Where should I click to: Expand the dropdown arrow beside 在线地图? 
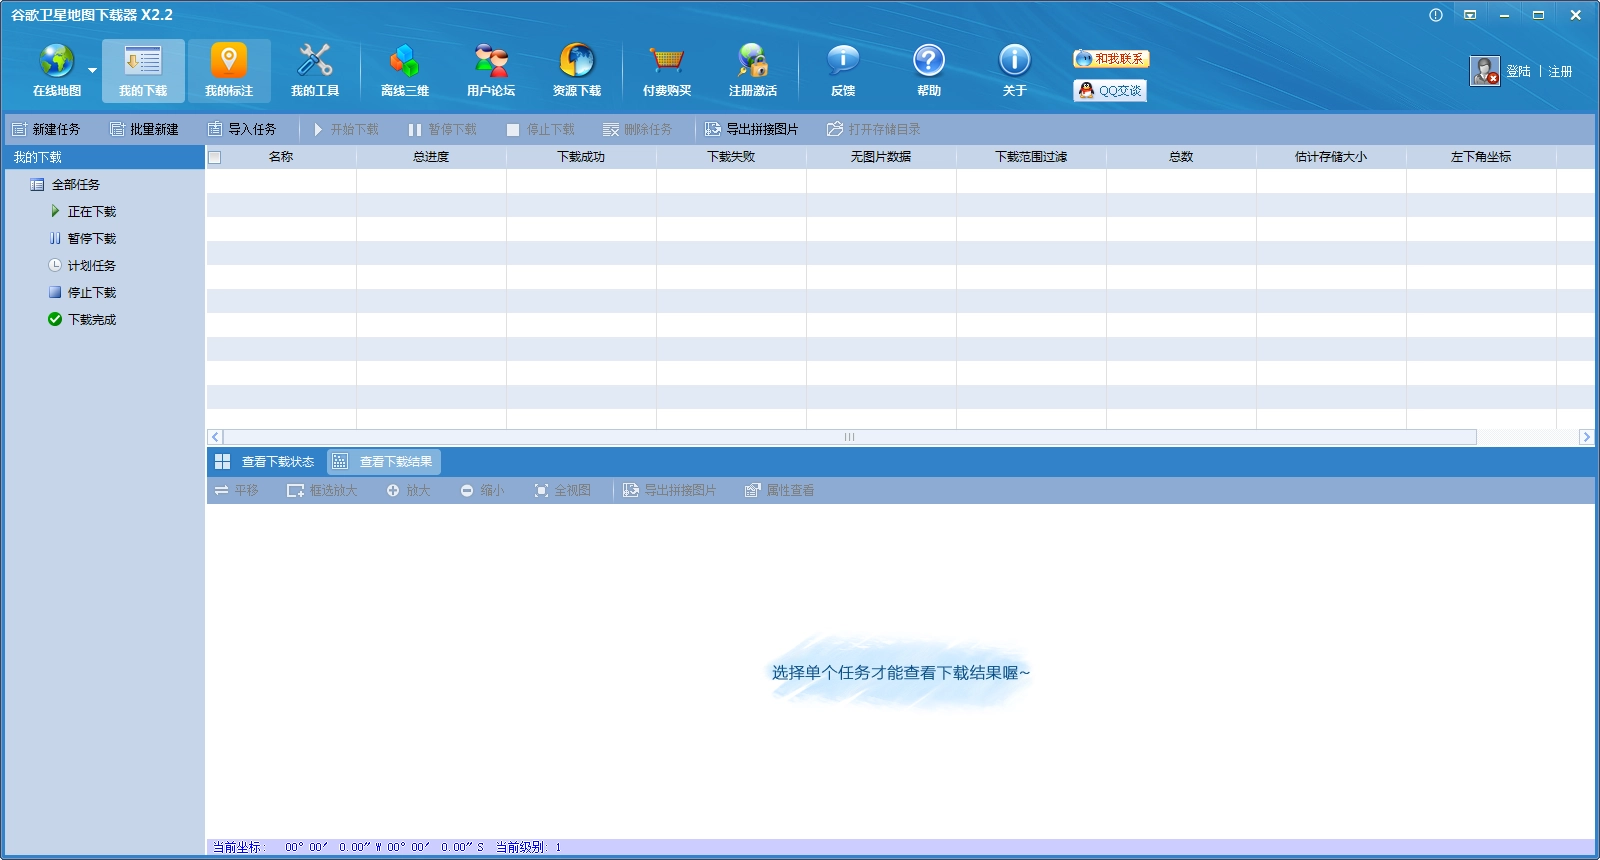pyautogui.click(x=92, y=71)
